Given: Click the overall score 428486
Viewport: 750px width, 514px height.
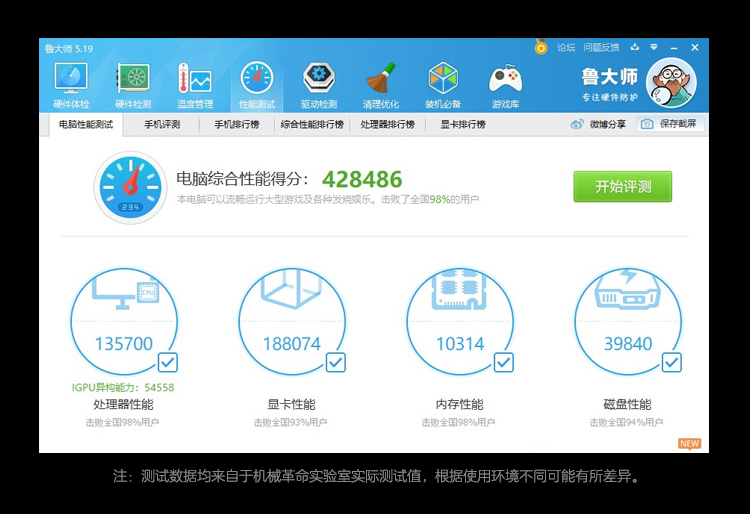Looking at the screenshot, I should coord(362,180).
